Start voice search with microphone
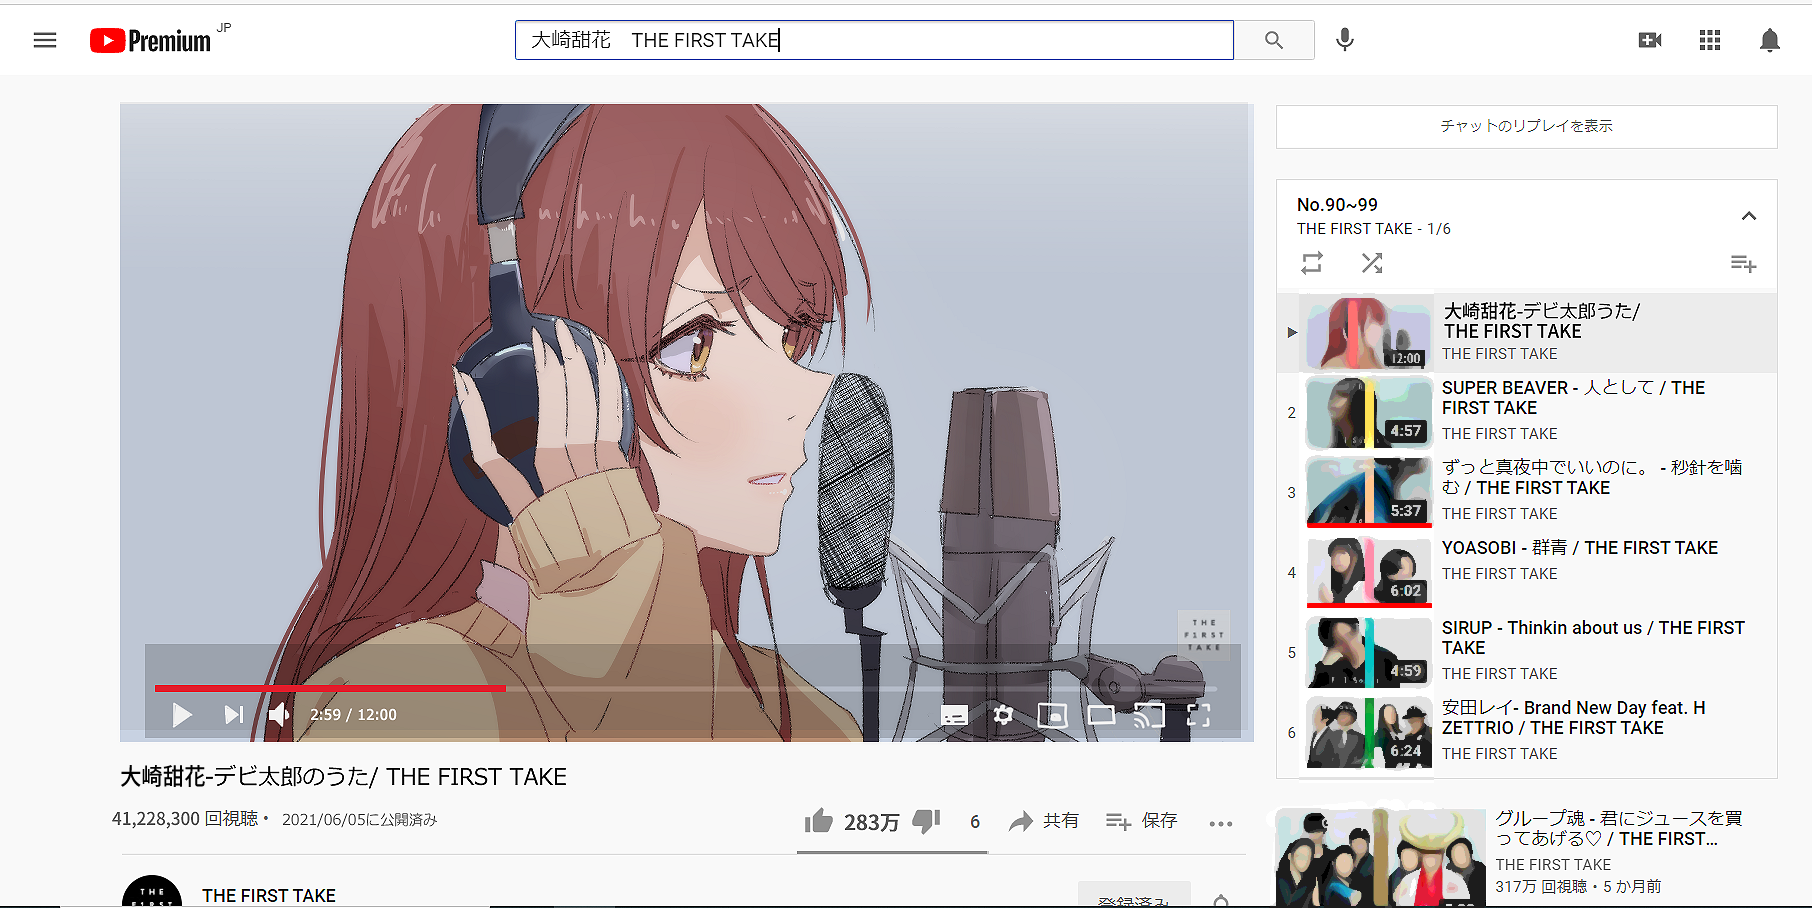 pos(1345,40)
